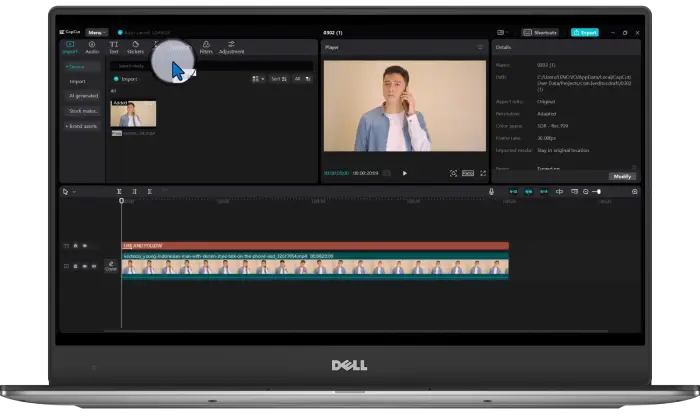Image resolution: width=700 pixels, height=417 pixels.
Task: Click the focus capture icon in Player
Action: click(x=453, y=173)
